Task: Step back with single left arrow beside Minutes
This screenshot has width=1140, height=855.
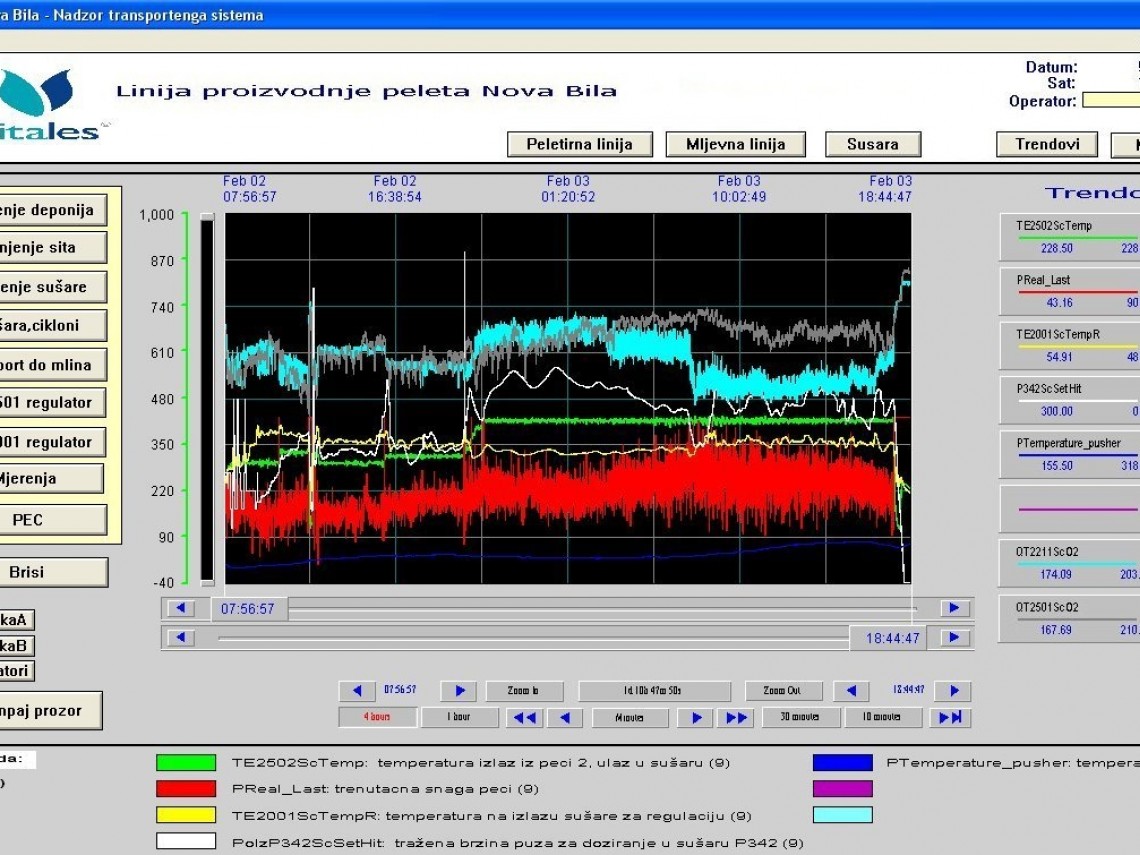Action: pos(565,718)
